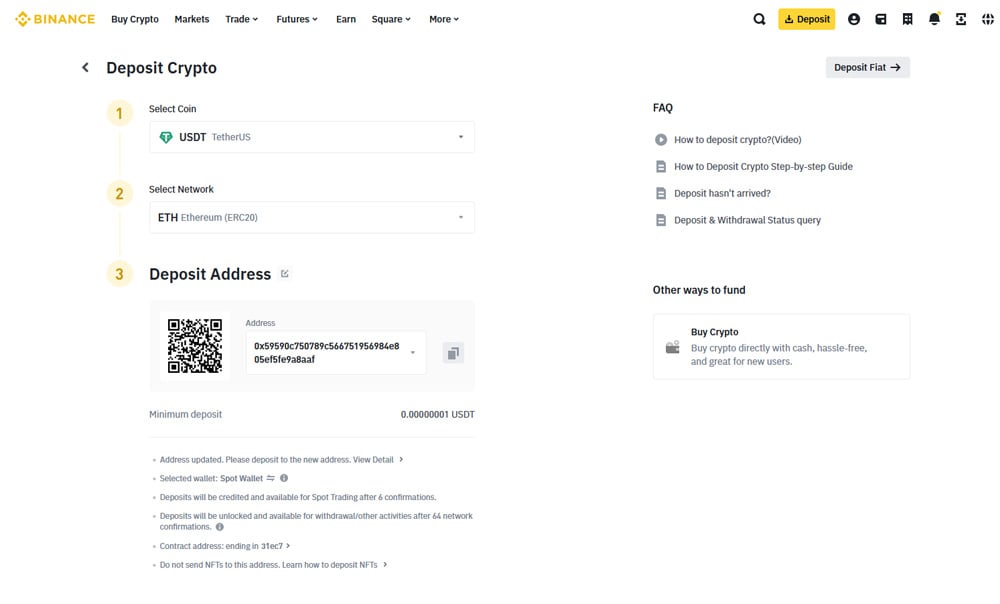The width and height of the screenshot is (1000, 604).
Task: Switch wallet using the Spot Wallet swap icon
Action: pos(271,478)
